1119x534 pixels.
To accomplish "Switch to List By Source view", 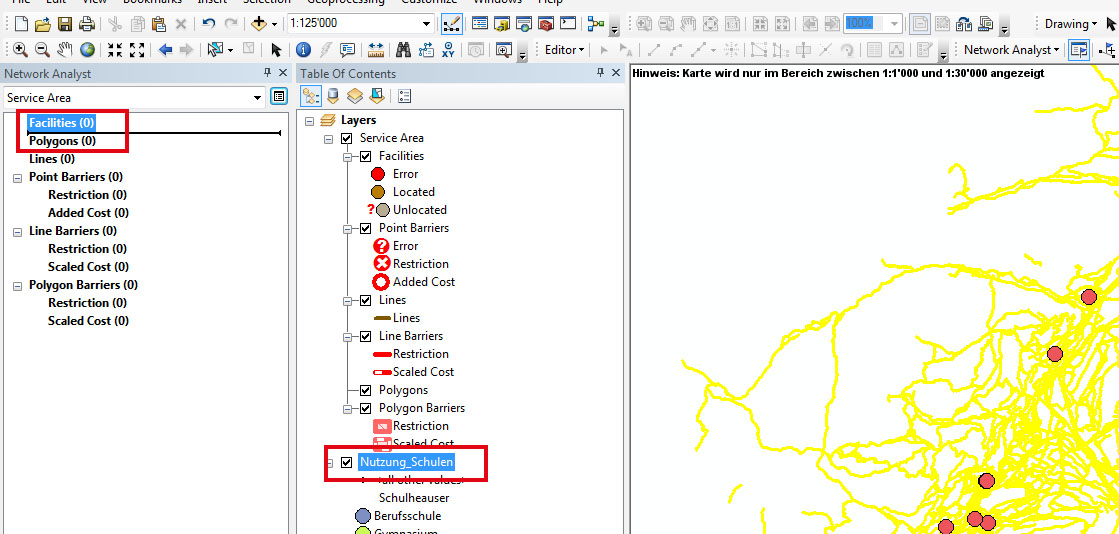I will point(333,96).
